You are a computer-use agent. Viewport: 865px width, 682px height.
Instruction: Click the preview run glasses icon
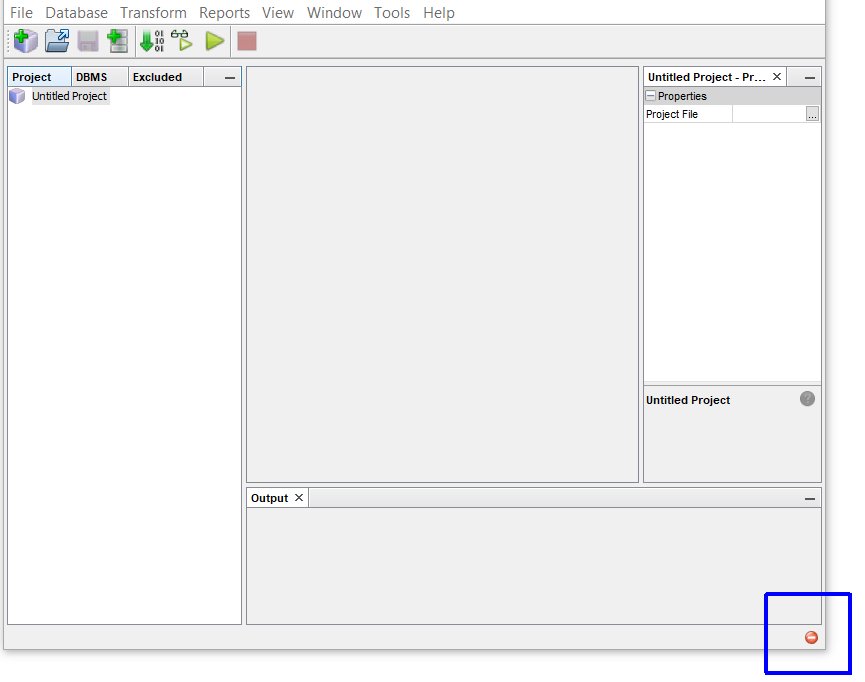182,41
